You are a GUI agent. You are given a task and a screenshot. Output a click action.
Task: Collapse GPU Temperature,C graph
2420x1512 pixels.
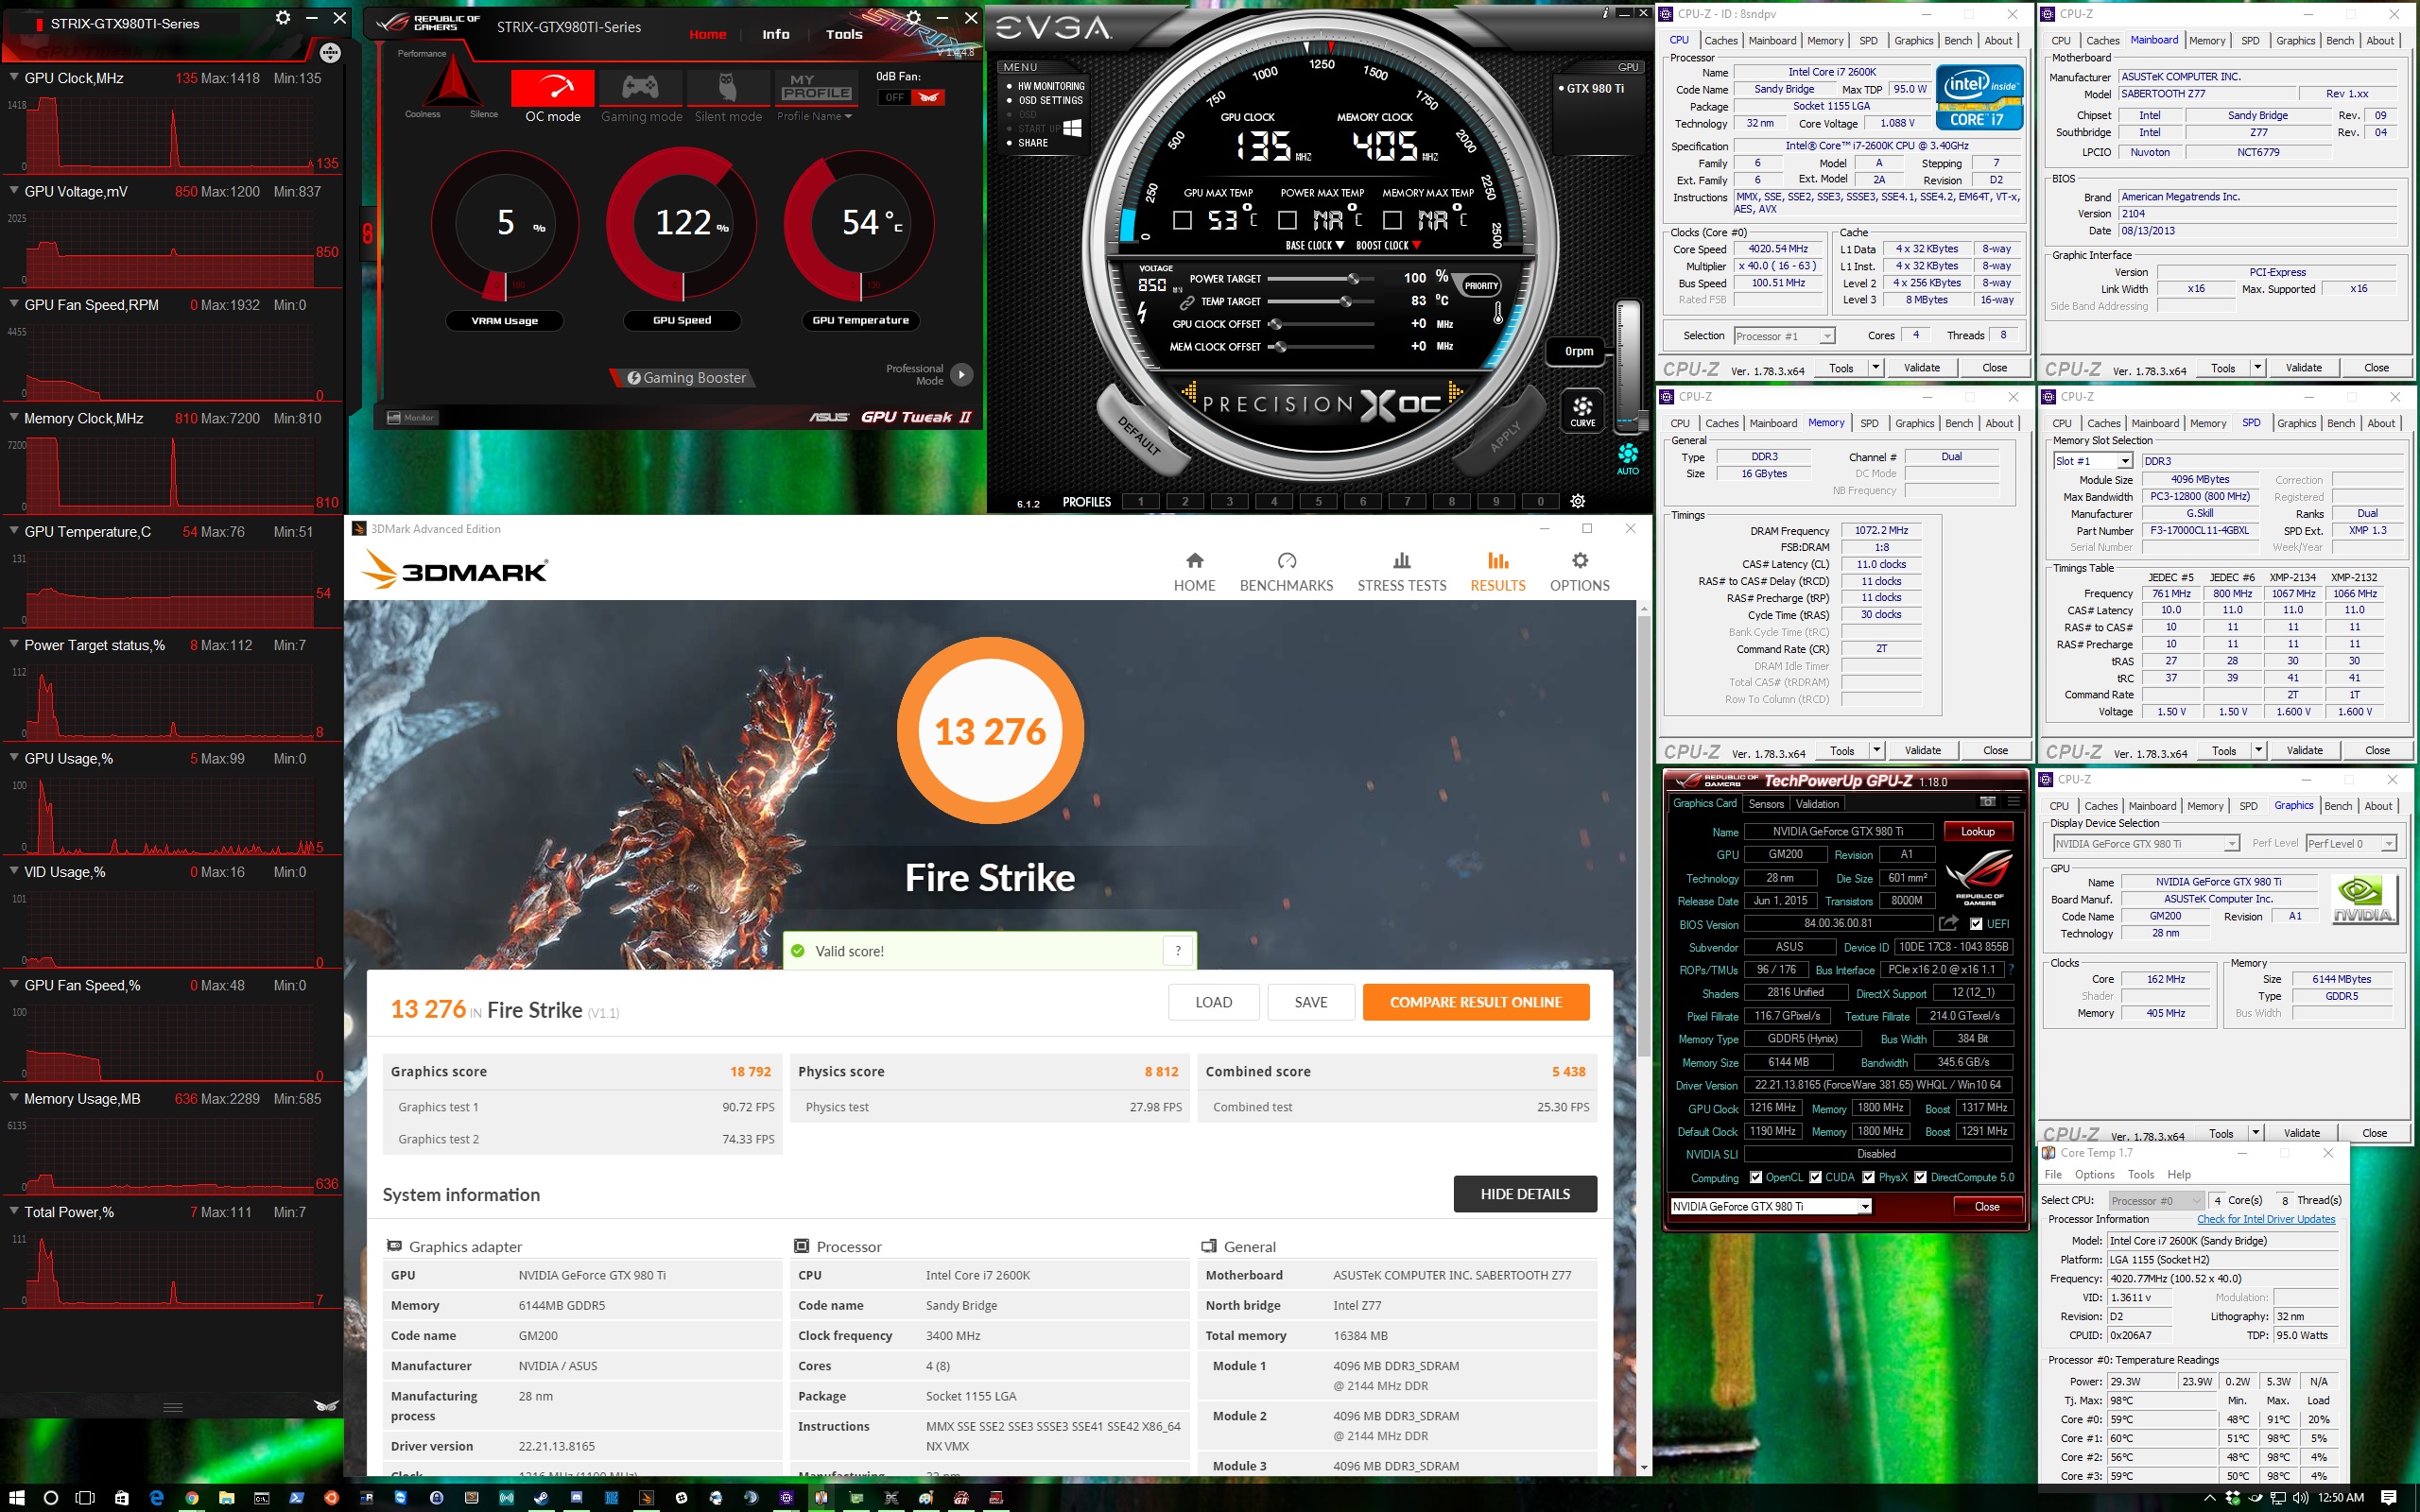pos(14,531)
